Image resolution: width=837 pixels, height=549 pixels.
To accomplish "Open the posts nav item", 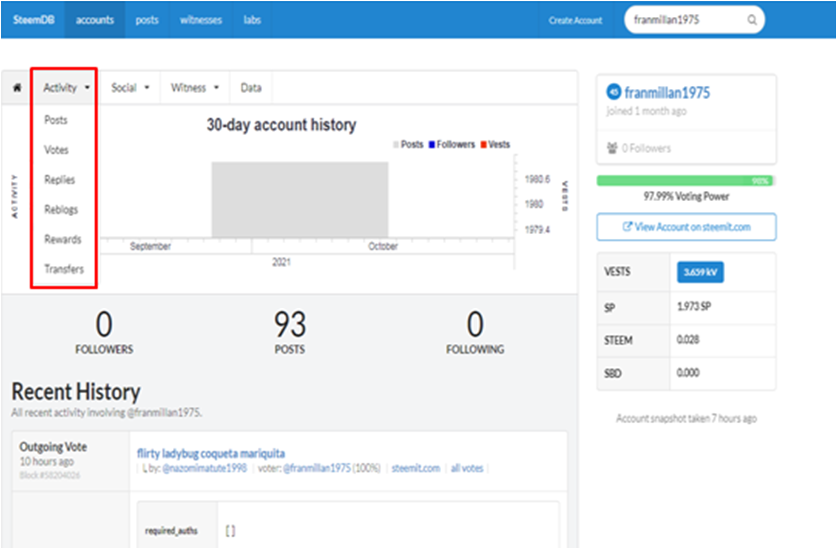I will coord(147,20).
